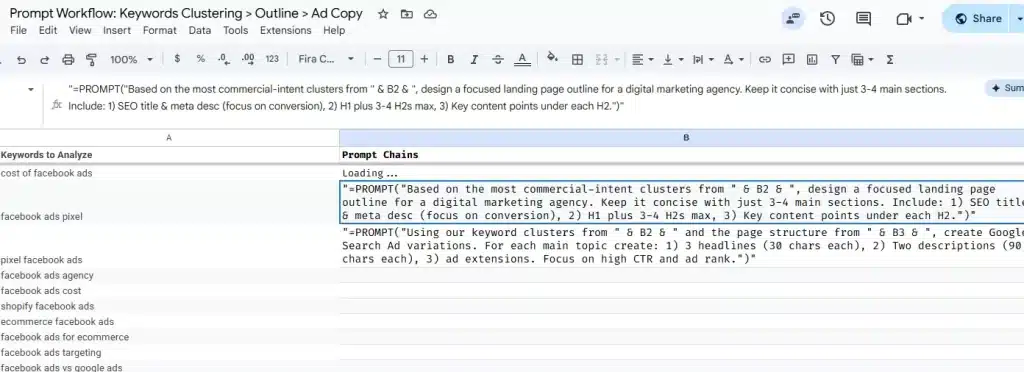Rename the document title
This screenshot has width=1024, height=372.
(186, 14)
